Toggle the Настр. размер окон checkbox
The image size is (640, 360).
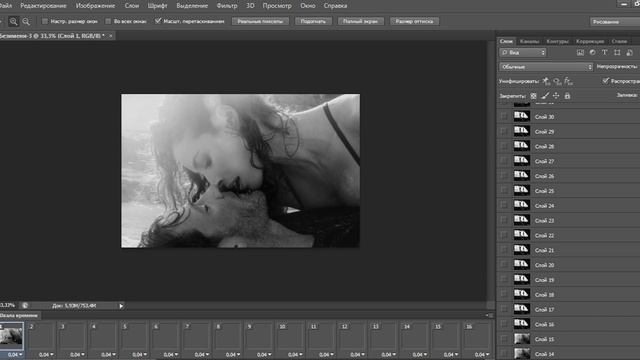click(45, 21)
